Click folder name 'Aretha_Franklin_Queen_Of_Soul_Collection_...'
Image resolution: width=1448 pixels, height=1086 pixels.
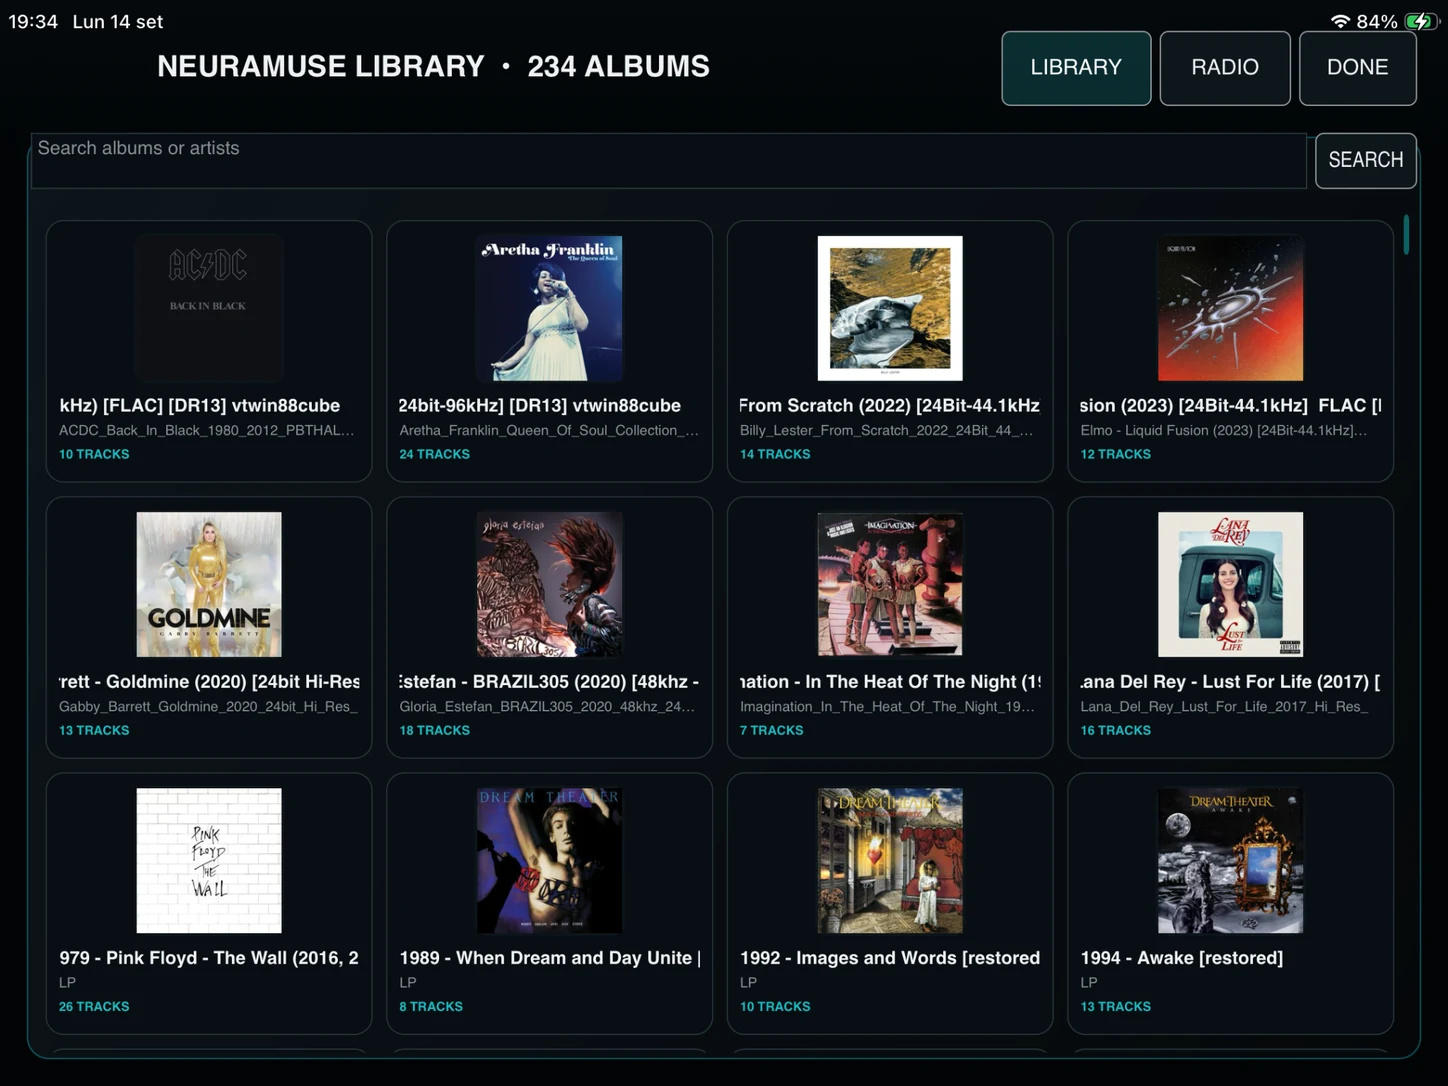(549, 430)
